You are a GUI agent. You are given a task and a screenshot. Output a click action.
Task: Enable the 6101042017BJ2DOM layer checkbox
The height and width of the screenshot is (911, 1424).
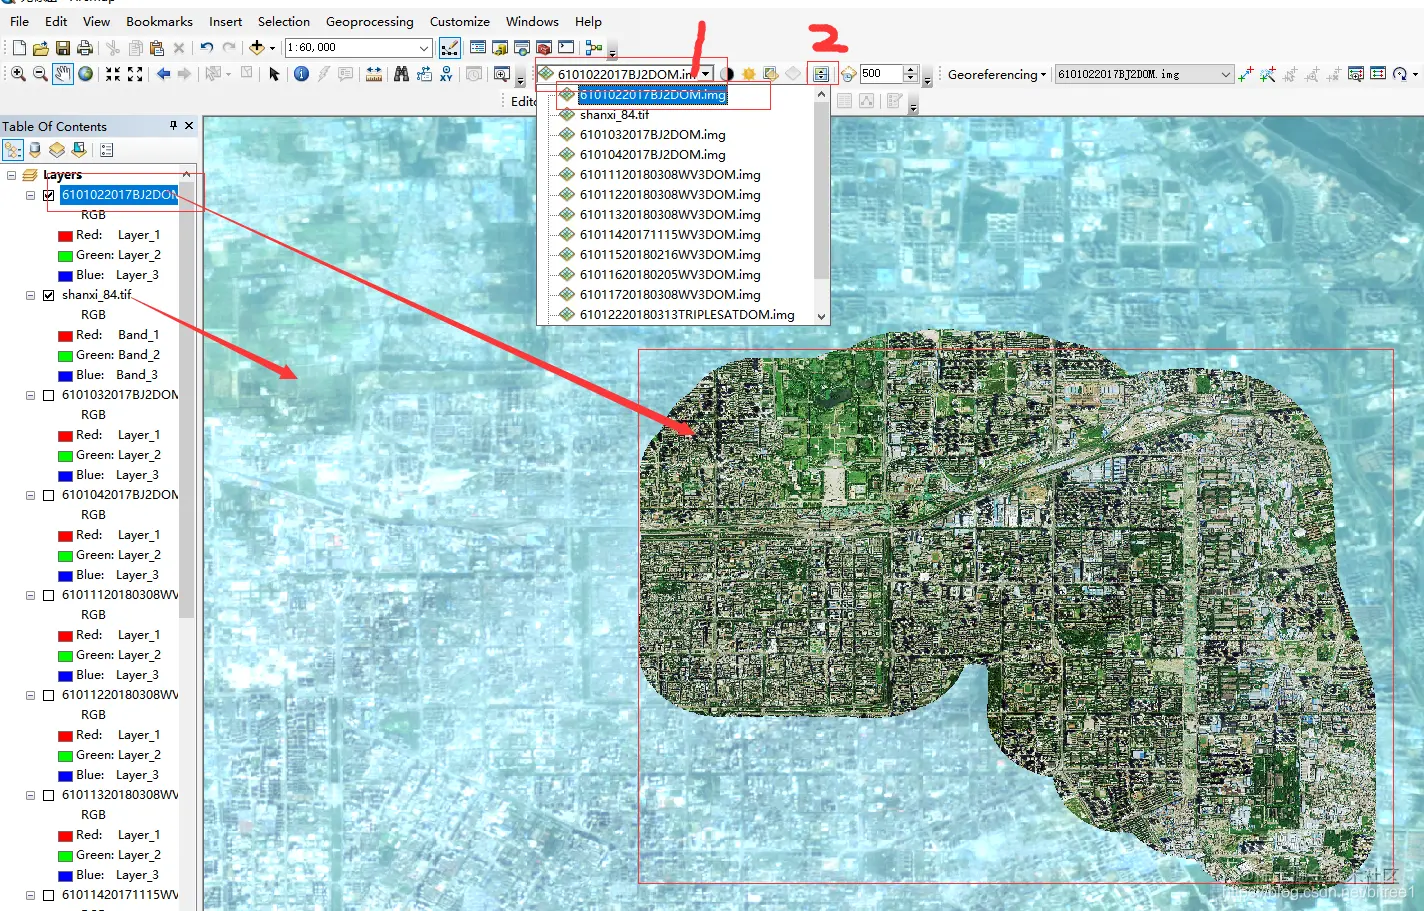48,495
